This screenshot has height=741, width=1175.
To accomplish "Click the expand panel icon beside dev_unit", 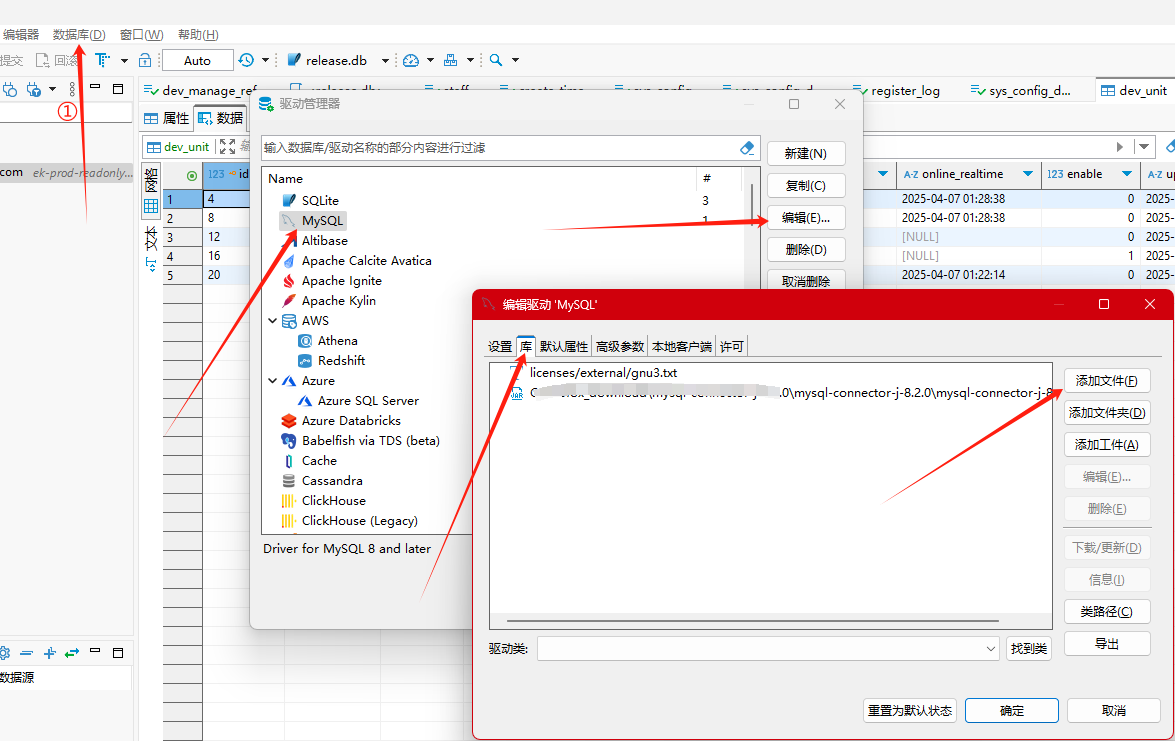I will pyautogui.click(x=228, y=147).
